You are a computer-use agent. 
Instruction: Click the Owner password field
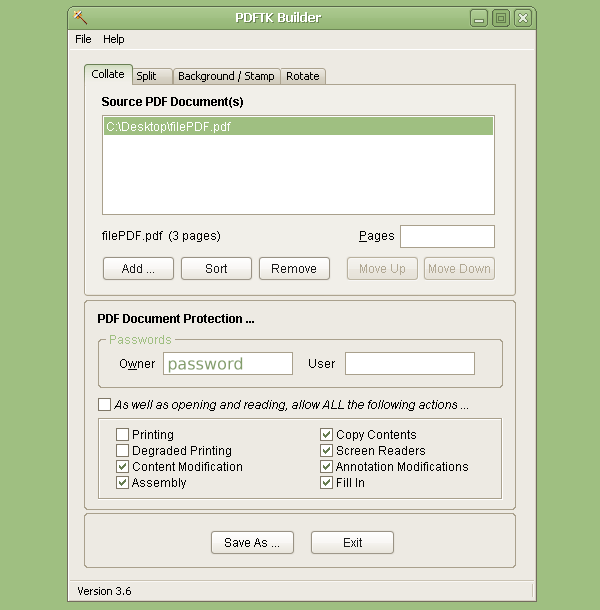coord(228,364)
